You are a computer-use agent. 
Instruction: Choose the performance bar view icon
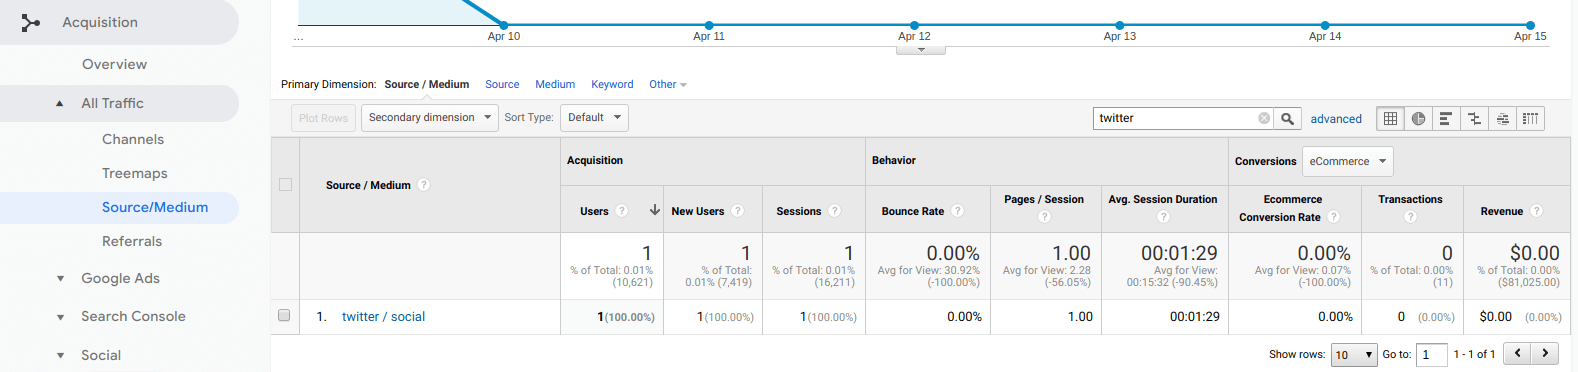click(x=1446, y=118)
